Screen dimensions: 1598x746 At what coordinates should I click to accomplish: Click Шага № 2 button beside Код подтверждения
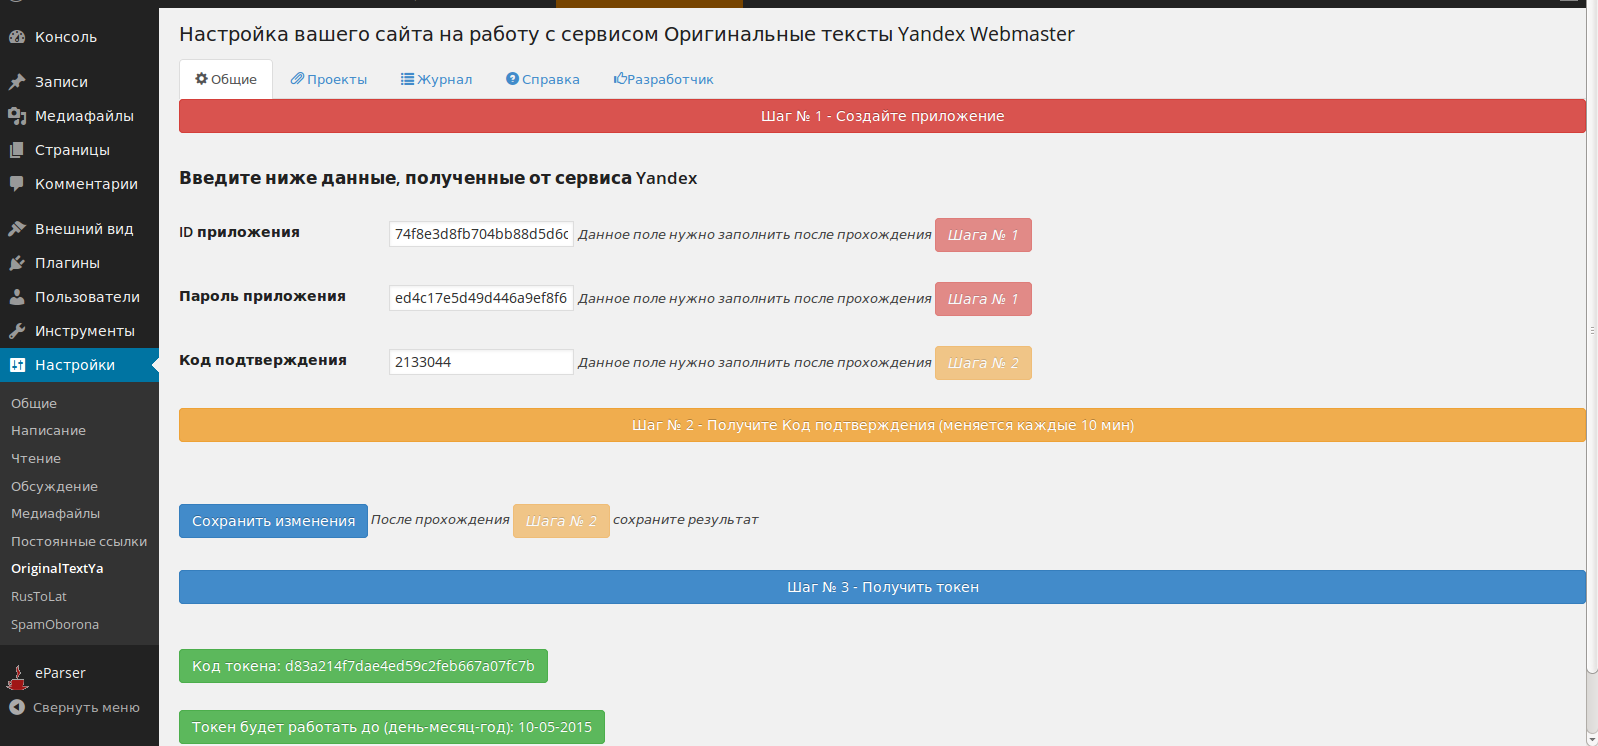[x=983, y=363]
